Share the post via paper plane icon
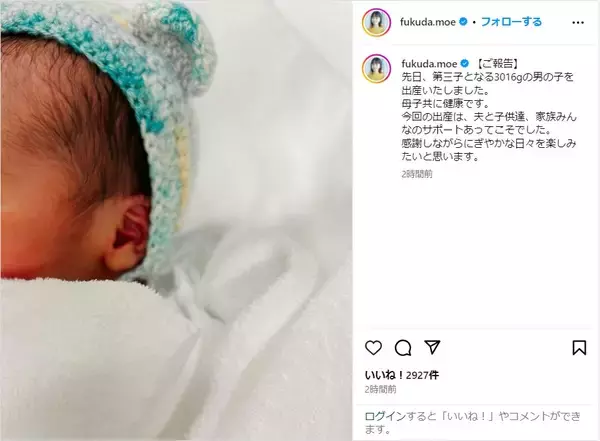Image resolution: width=600 pixels, height=441 pixels. (x=432, y=347)
